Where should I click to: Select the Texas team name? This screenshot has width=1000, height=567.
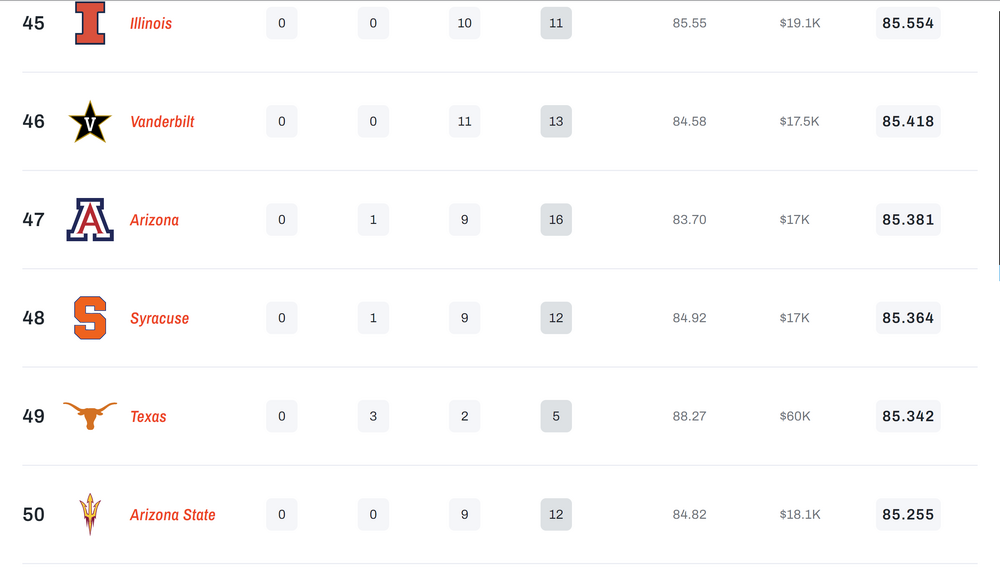(148, 416)
